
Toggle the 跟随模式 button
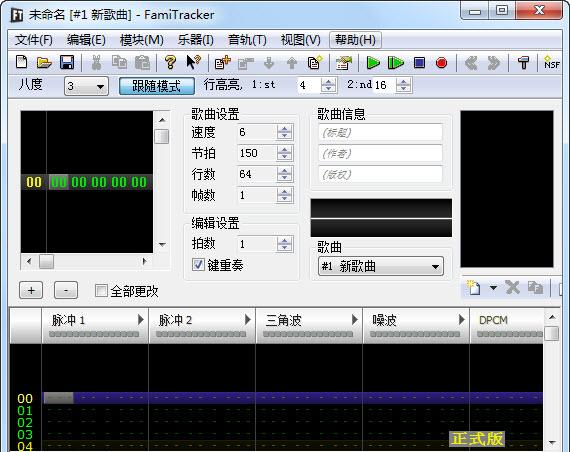pos(157,86)
